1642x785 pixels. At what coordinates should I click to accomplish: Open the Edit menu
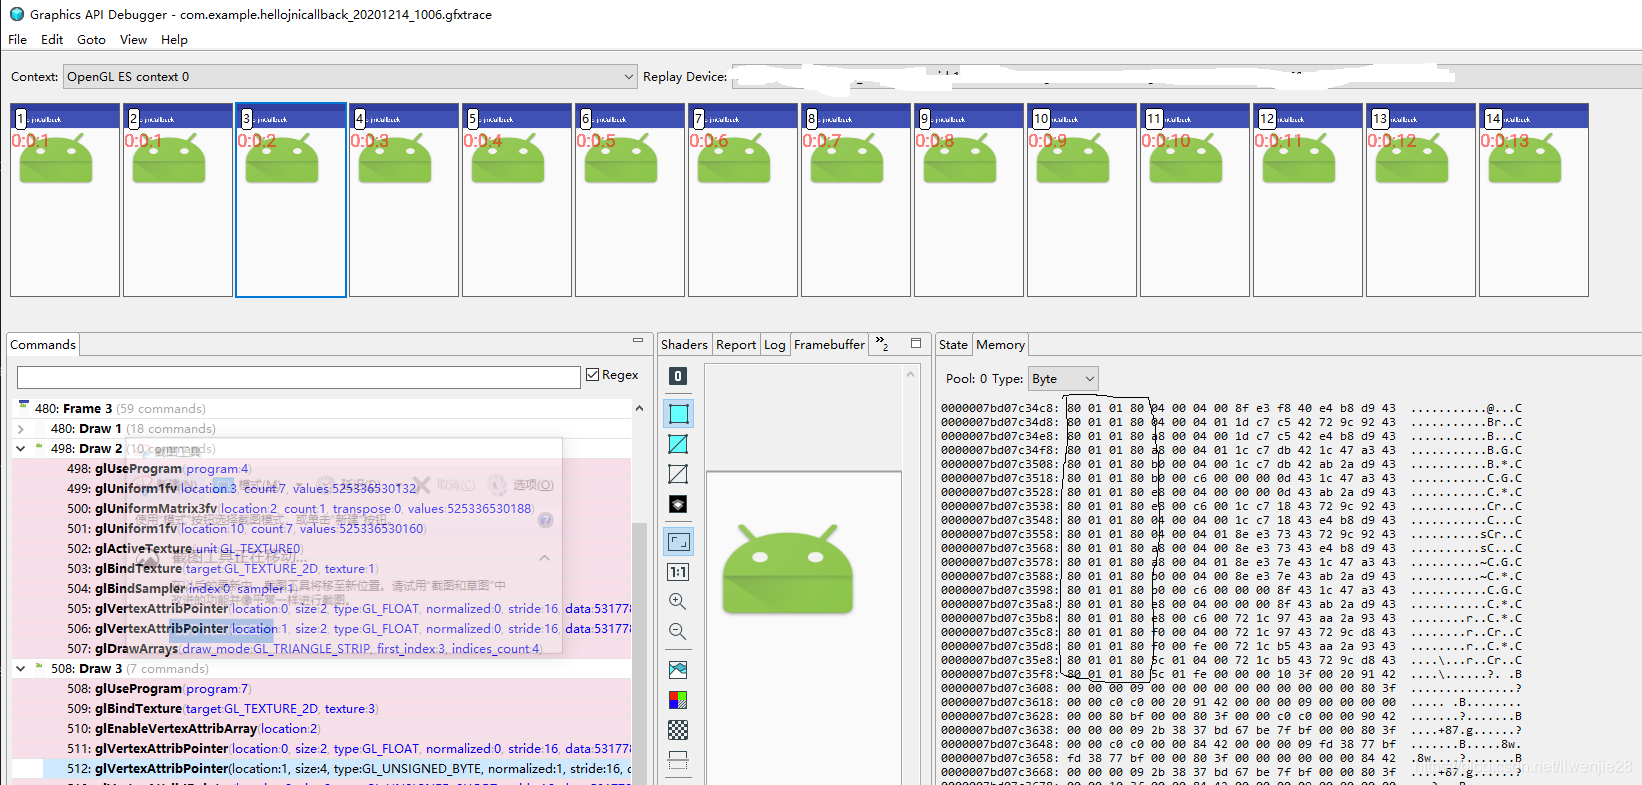tap(52, 40)
